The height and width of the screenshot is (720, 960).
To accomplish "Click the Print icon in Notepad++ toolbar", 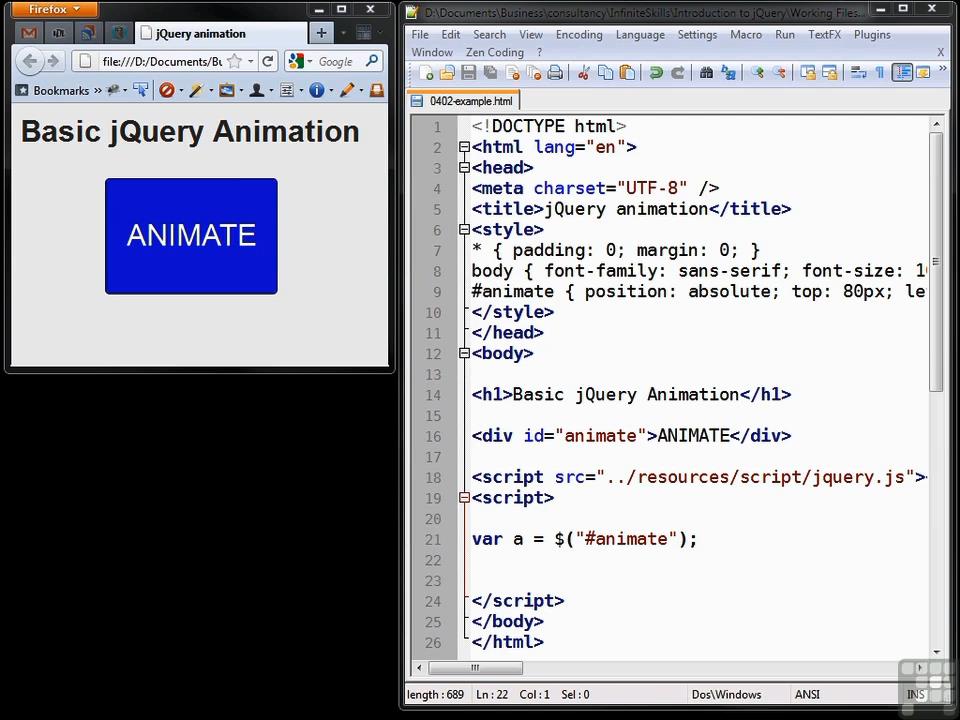I will point(555,73).
